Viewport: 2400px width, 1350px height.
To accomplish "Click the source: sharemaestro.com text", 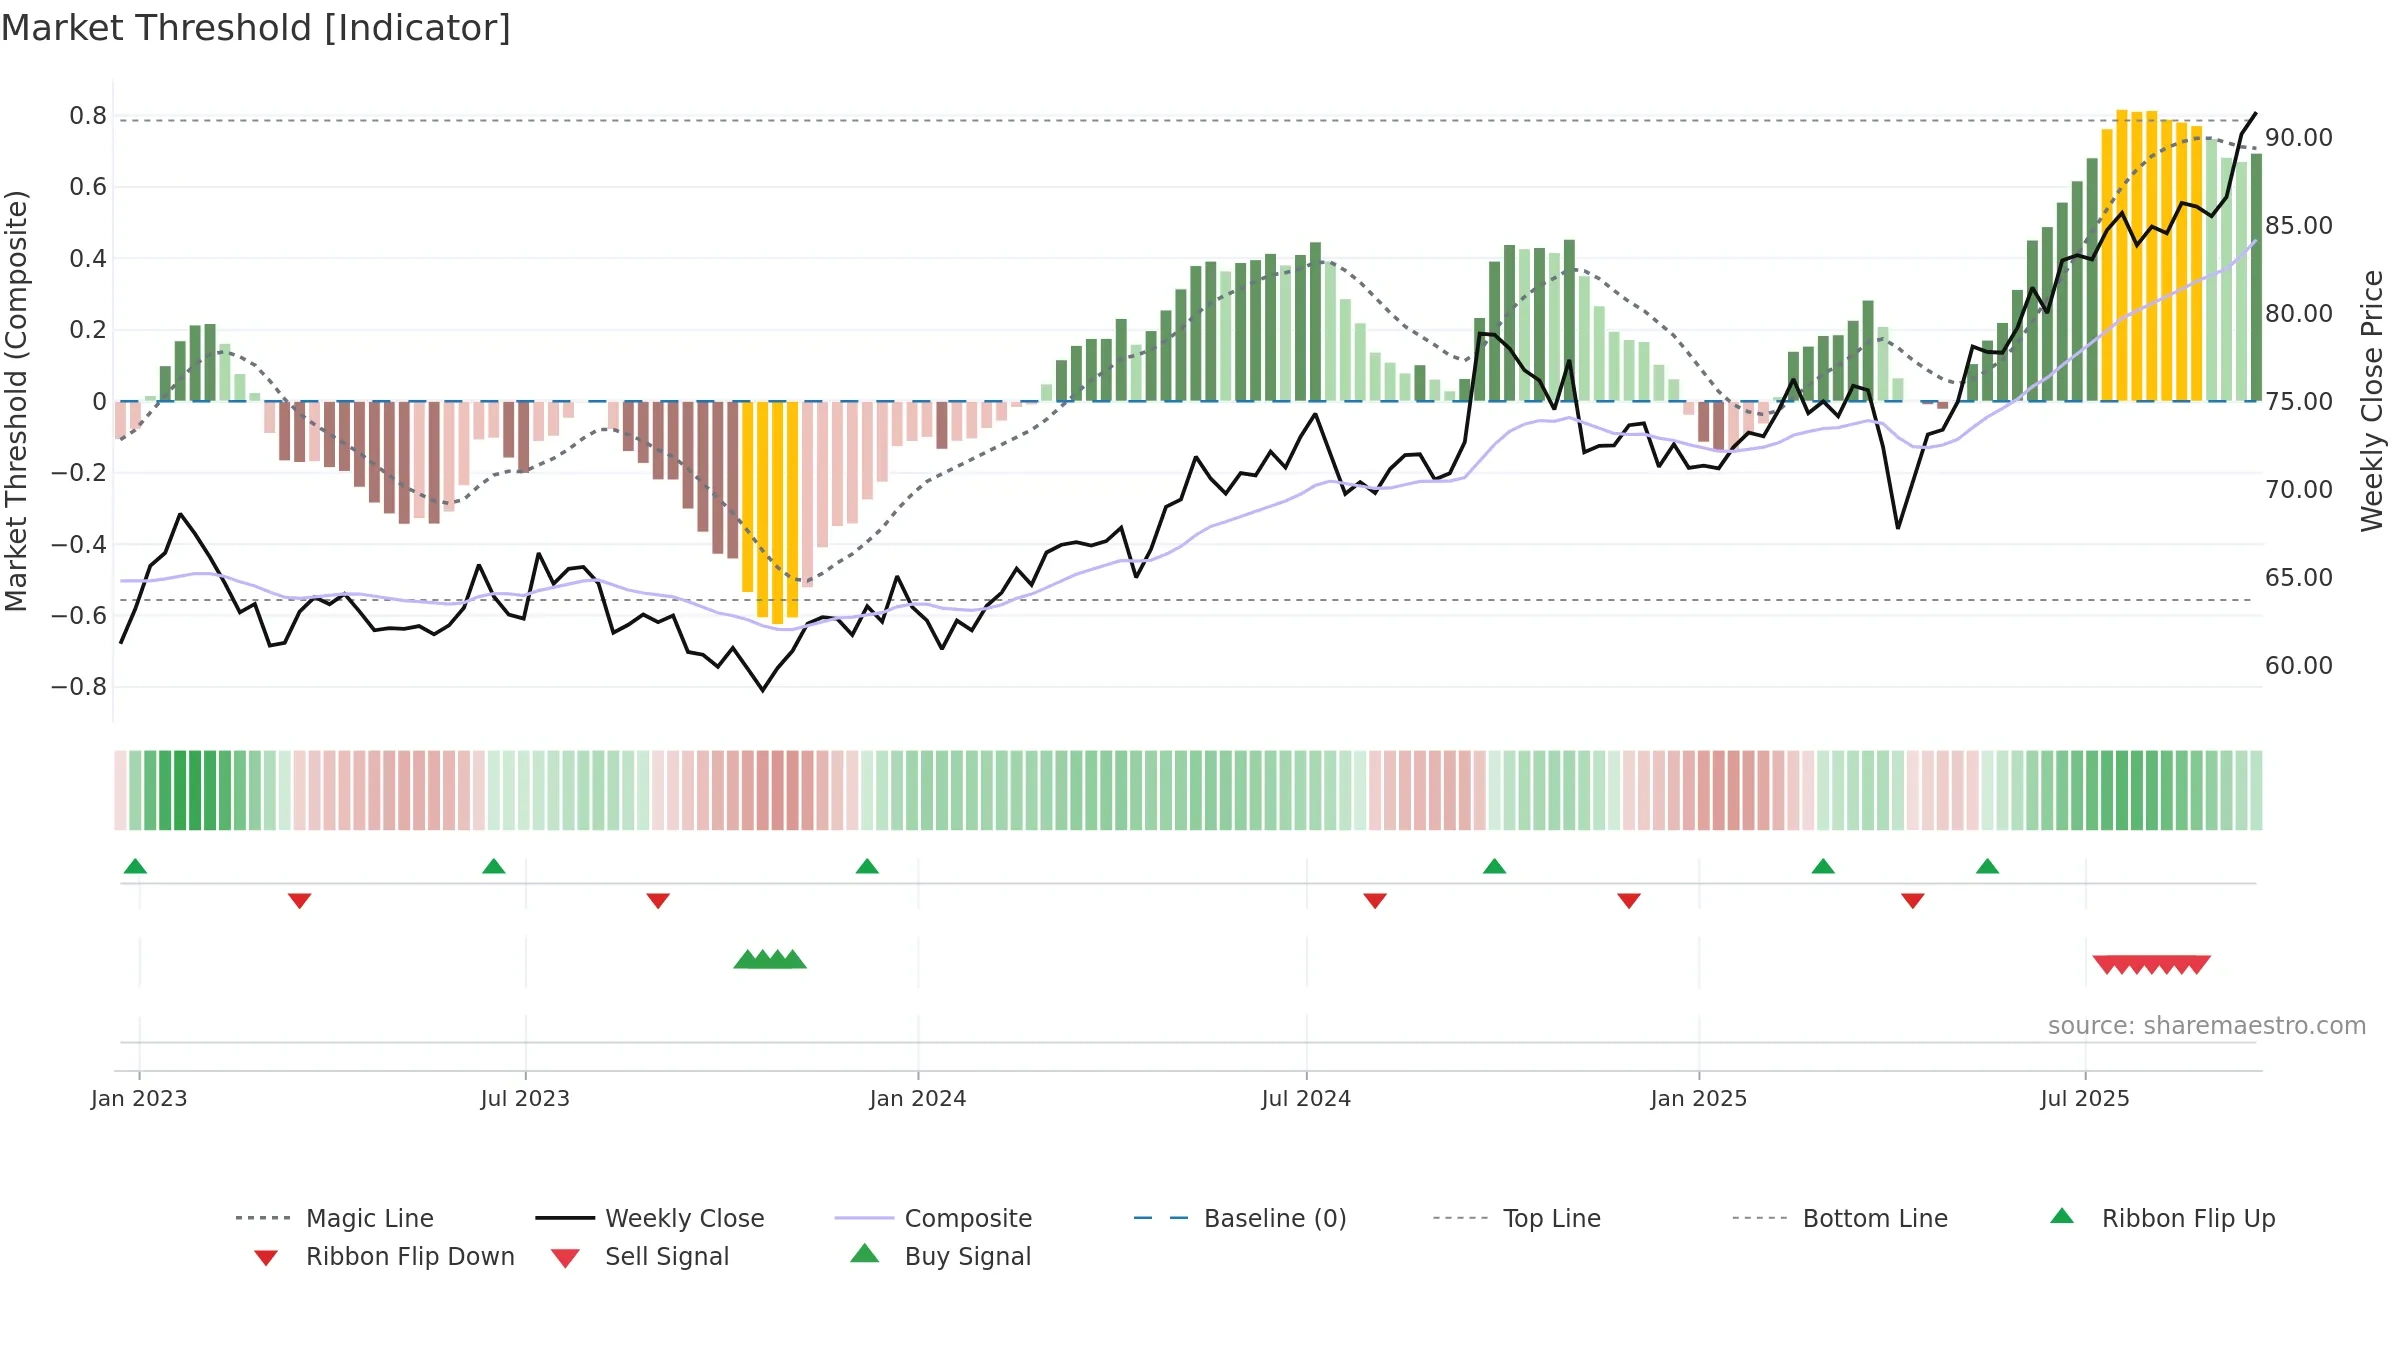I will tap(2207, 1026).
